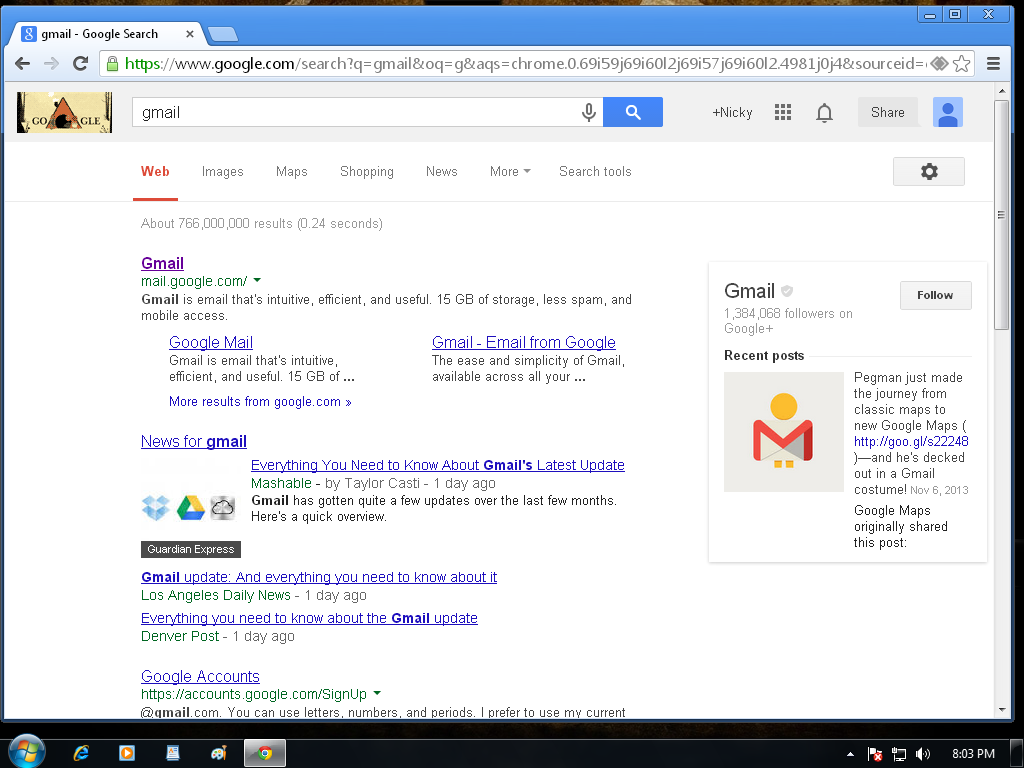The width and height of the screenshot is (1024, 768).
Task: Bookmark this page with star icon
Action: [962, 64]
